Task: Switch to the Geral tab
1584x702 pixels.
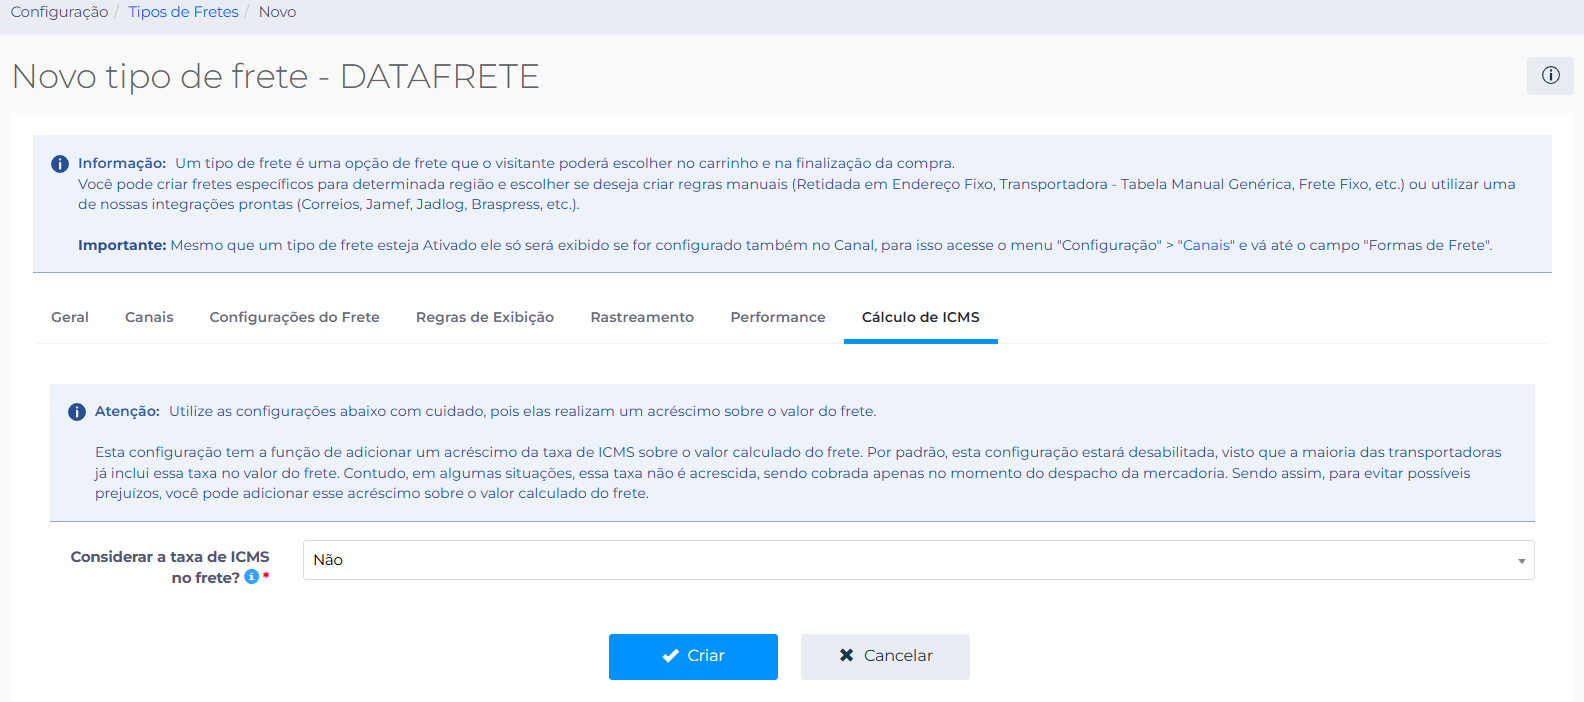Action: coord(70,317)
